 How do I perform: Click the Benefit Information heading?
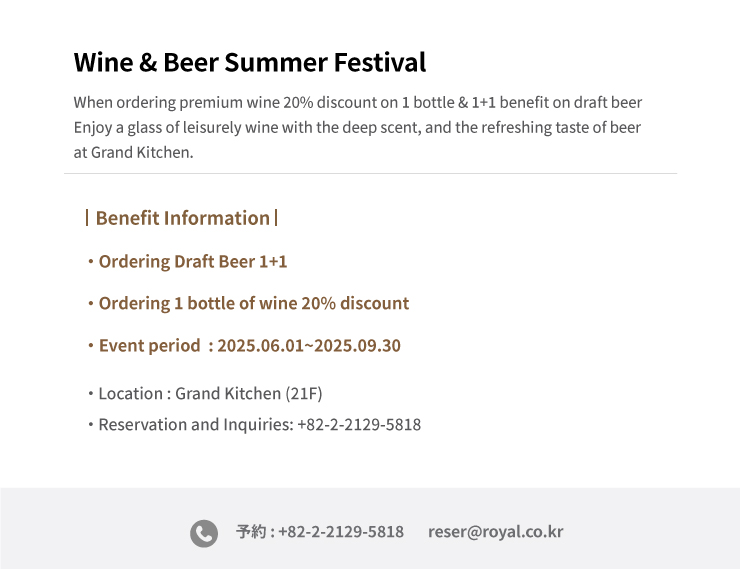[183, 218]
